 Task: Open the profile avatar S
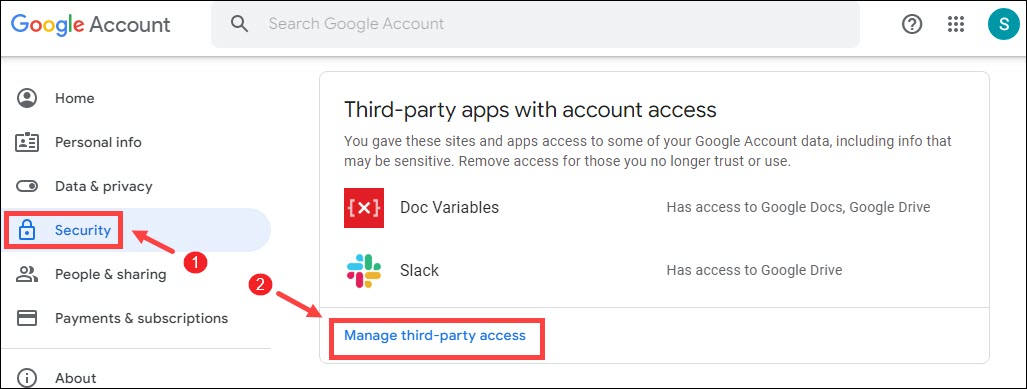(x=1003, y=24)
